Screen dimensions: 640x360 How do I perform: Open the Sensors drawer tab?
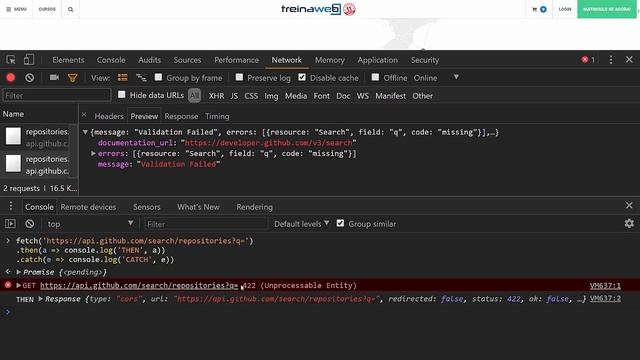[x=147, y=207]
